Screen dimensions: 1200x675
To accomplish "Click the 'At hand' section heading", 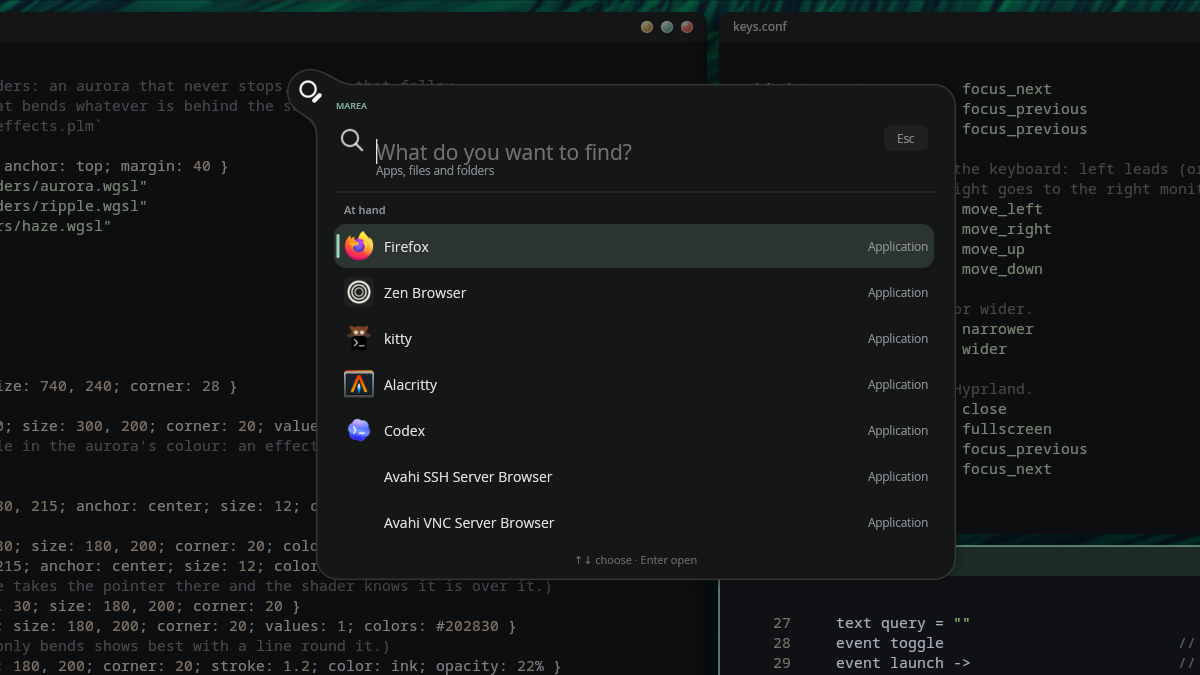I will coord(365,210).
